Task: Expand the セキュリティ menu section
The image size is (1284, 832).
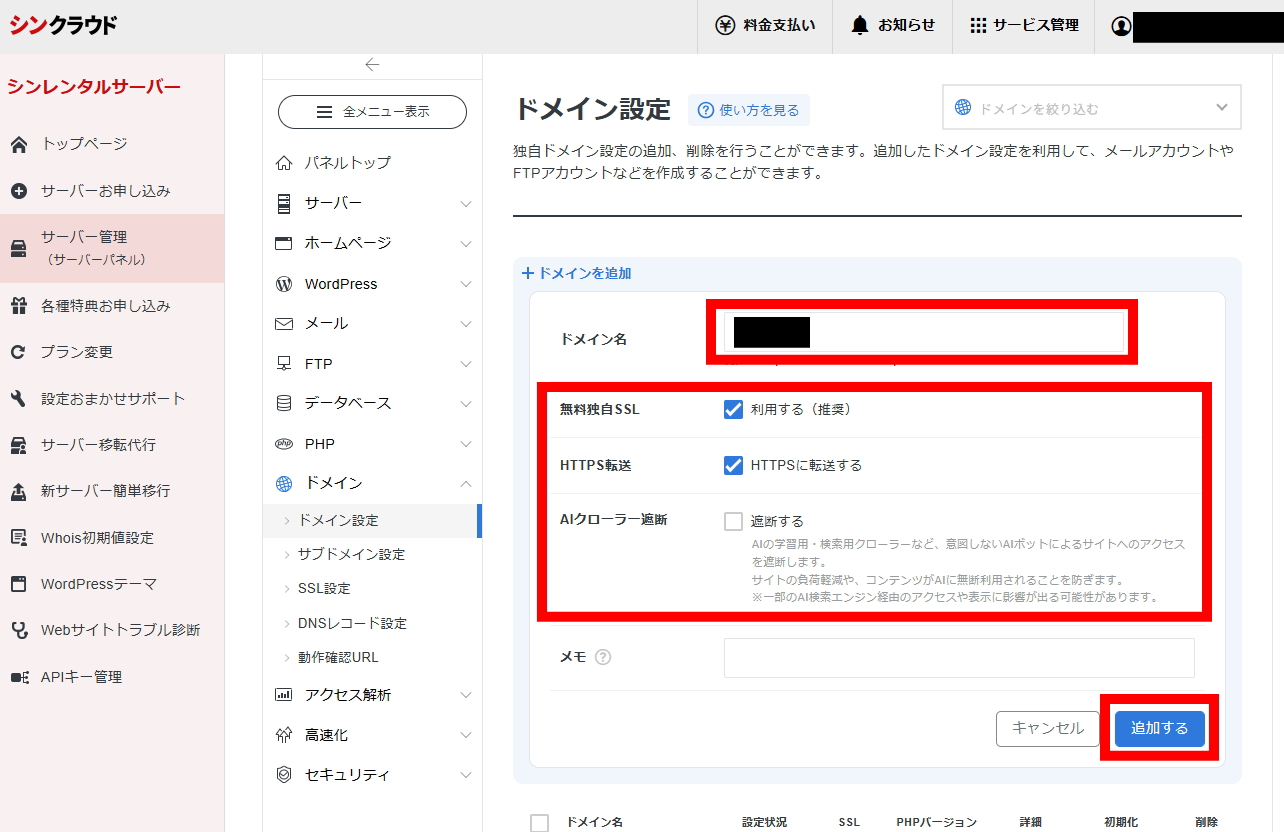Action: click(373, 775)
